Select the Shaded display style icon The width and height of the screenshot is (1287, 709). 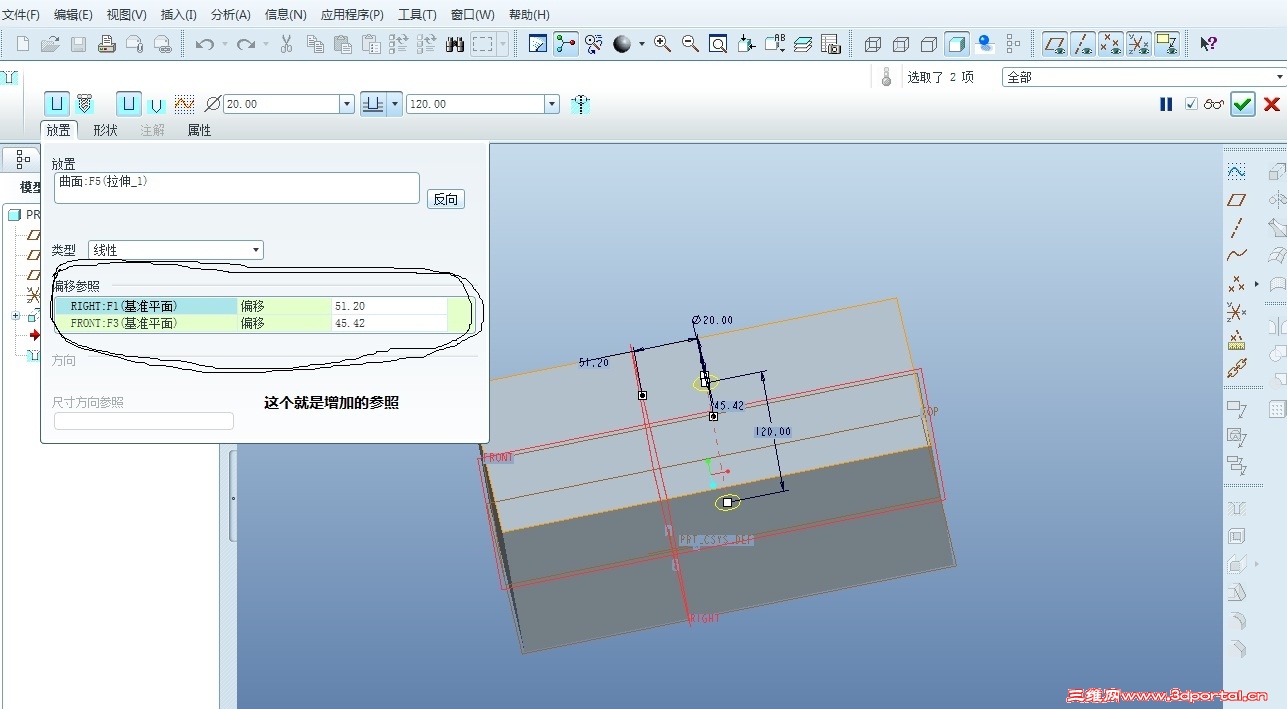(x=957, y=44)
